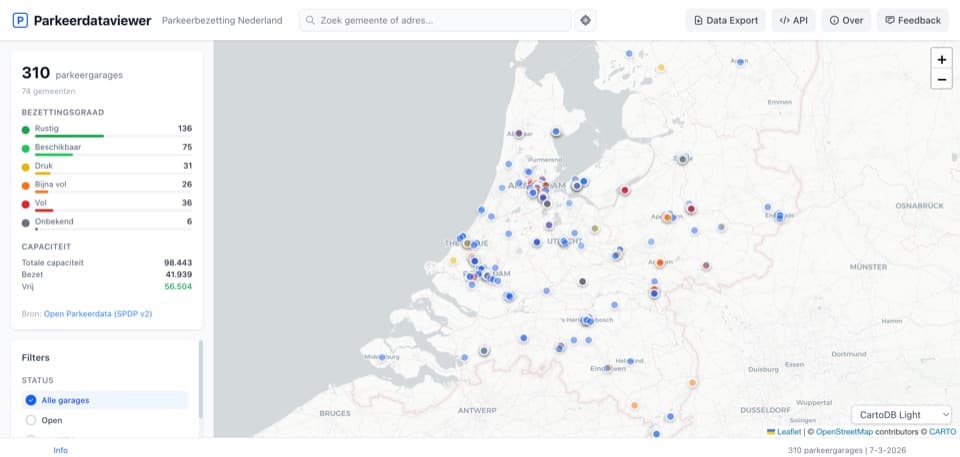Click the dark green Rustig legend dot

coord(26,130)
